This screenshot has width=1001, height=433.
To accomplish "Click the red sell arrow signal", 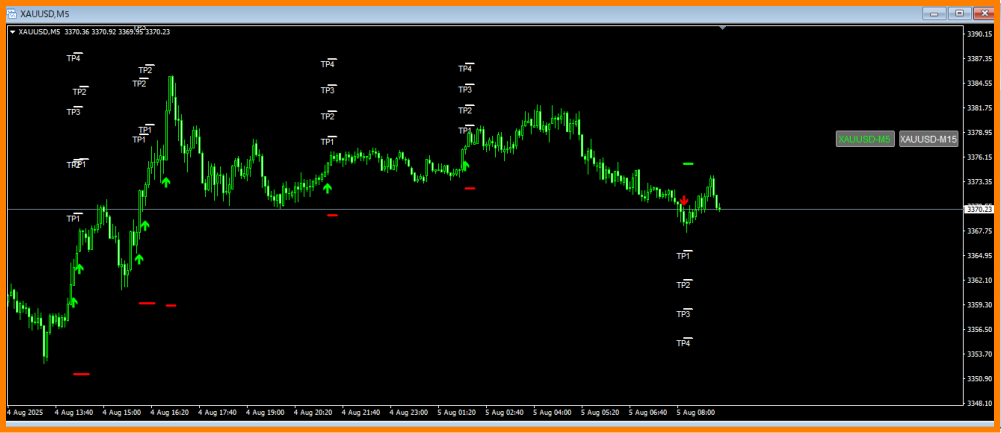I will click(x=683, y=200).
